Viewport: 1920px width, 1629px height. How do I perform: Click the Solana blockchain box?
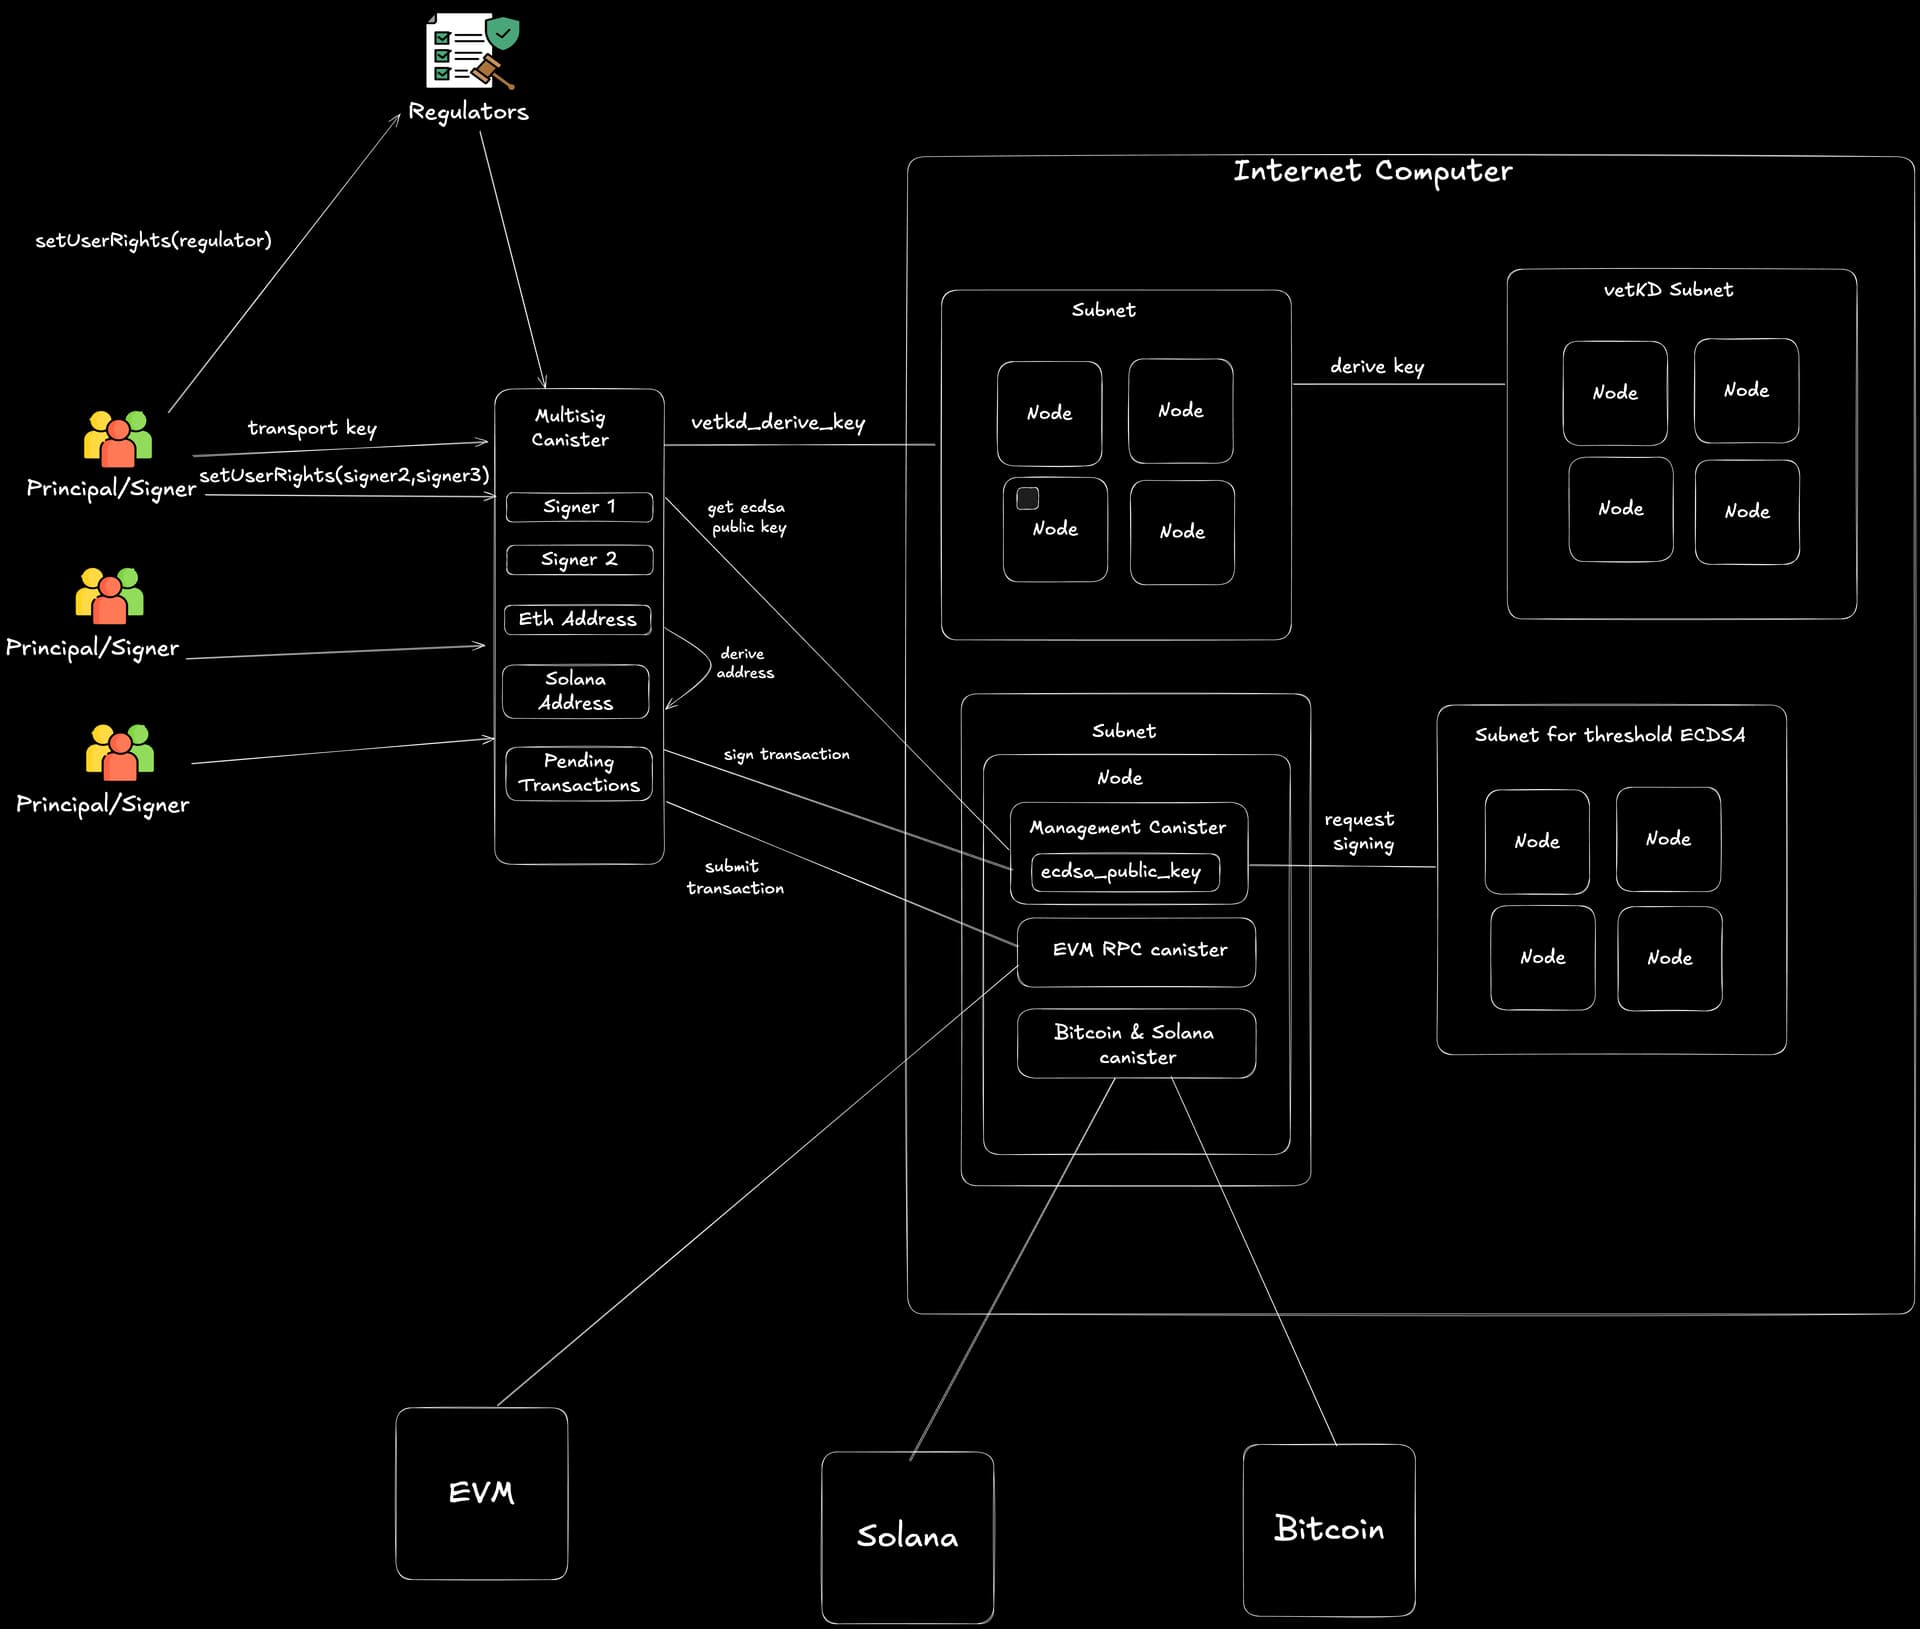(907, 1536)
